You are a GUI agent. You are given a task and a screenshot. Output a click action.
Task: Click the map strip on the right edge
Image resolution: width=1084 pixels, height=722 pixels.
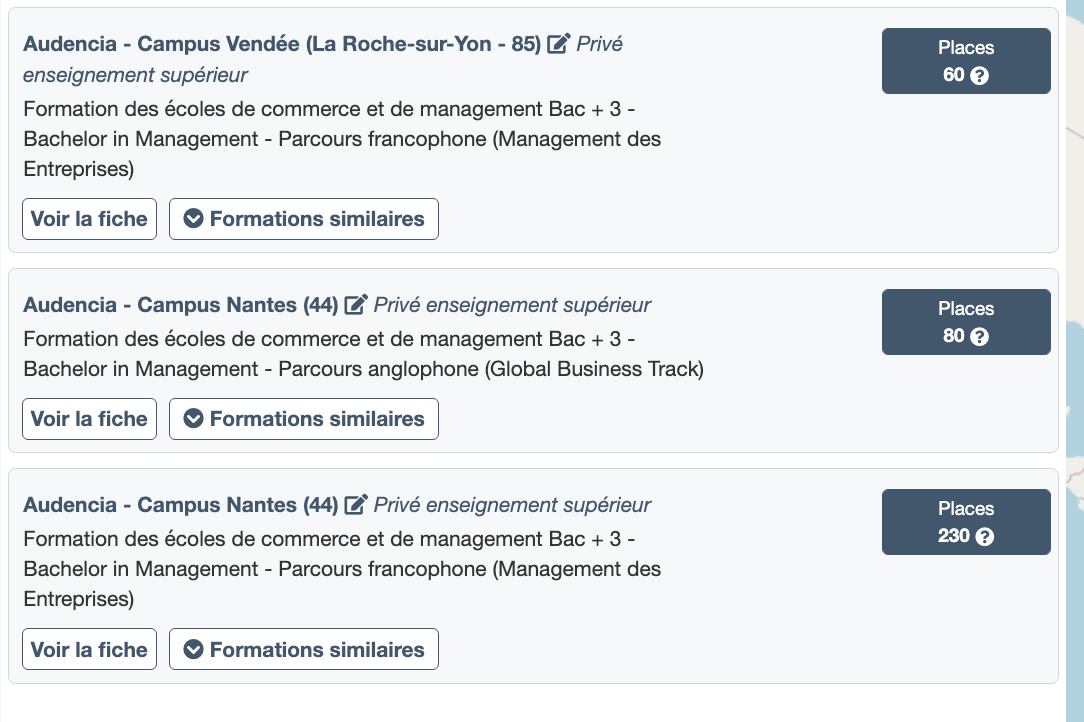(1075, 361)
